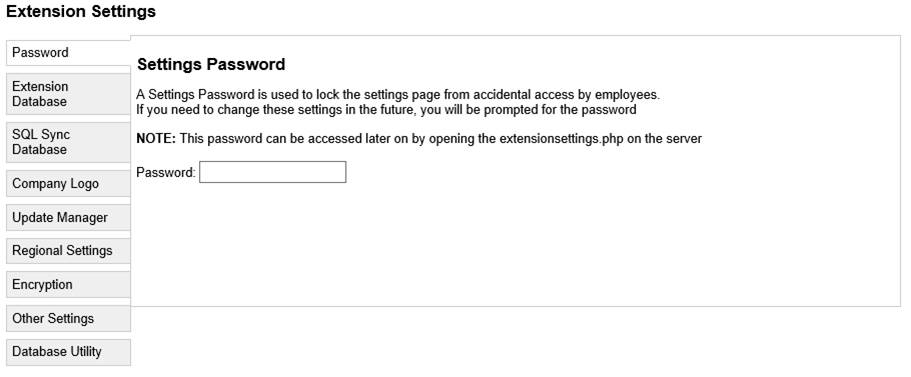
Task: Open the Company Logo tab
Action: tap(68, 184)
